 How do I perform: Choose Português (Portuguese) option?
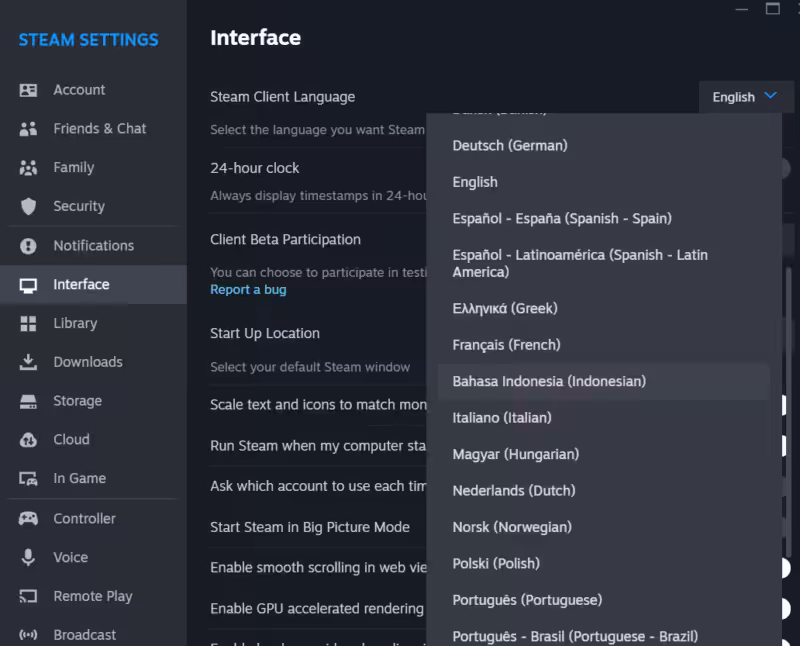pos(604,601)
